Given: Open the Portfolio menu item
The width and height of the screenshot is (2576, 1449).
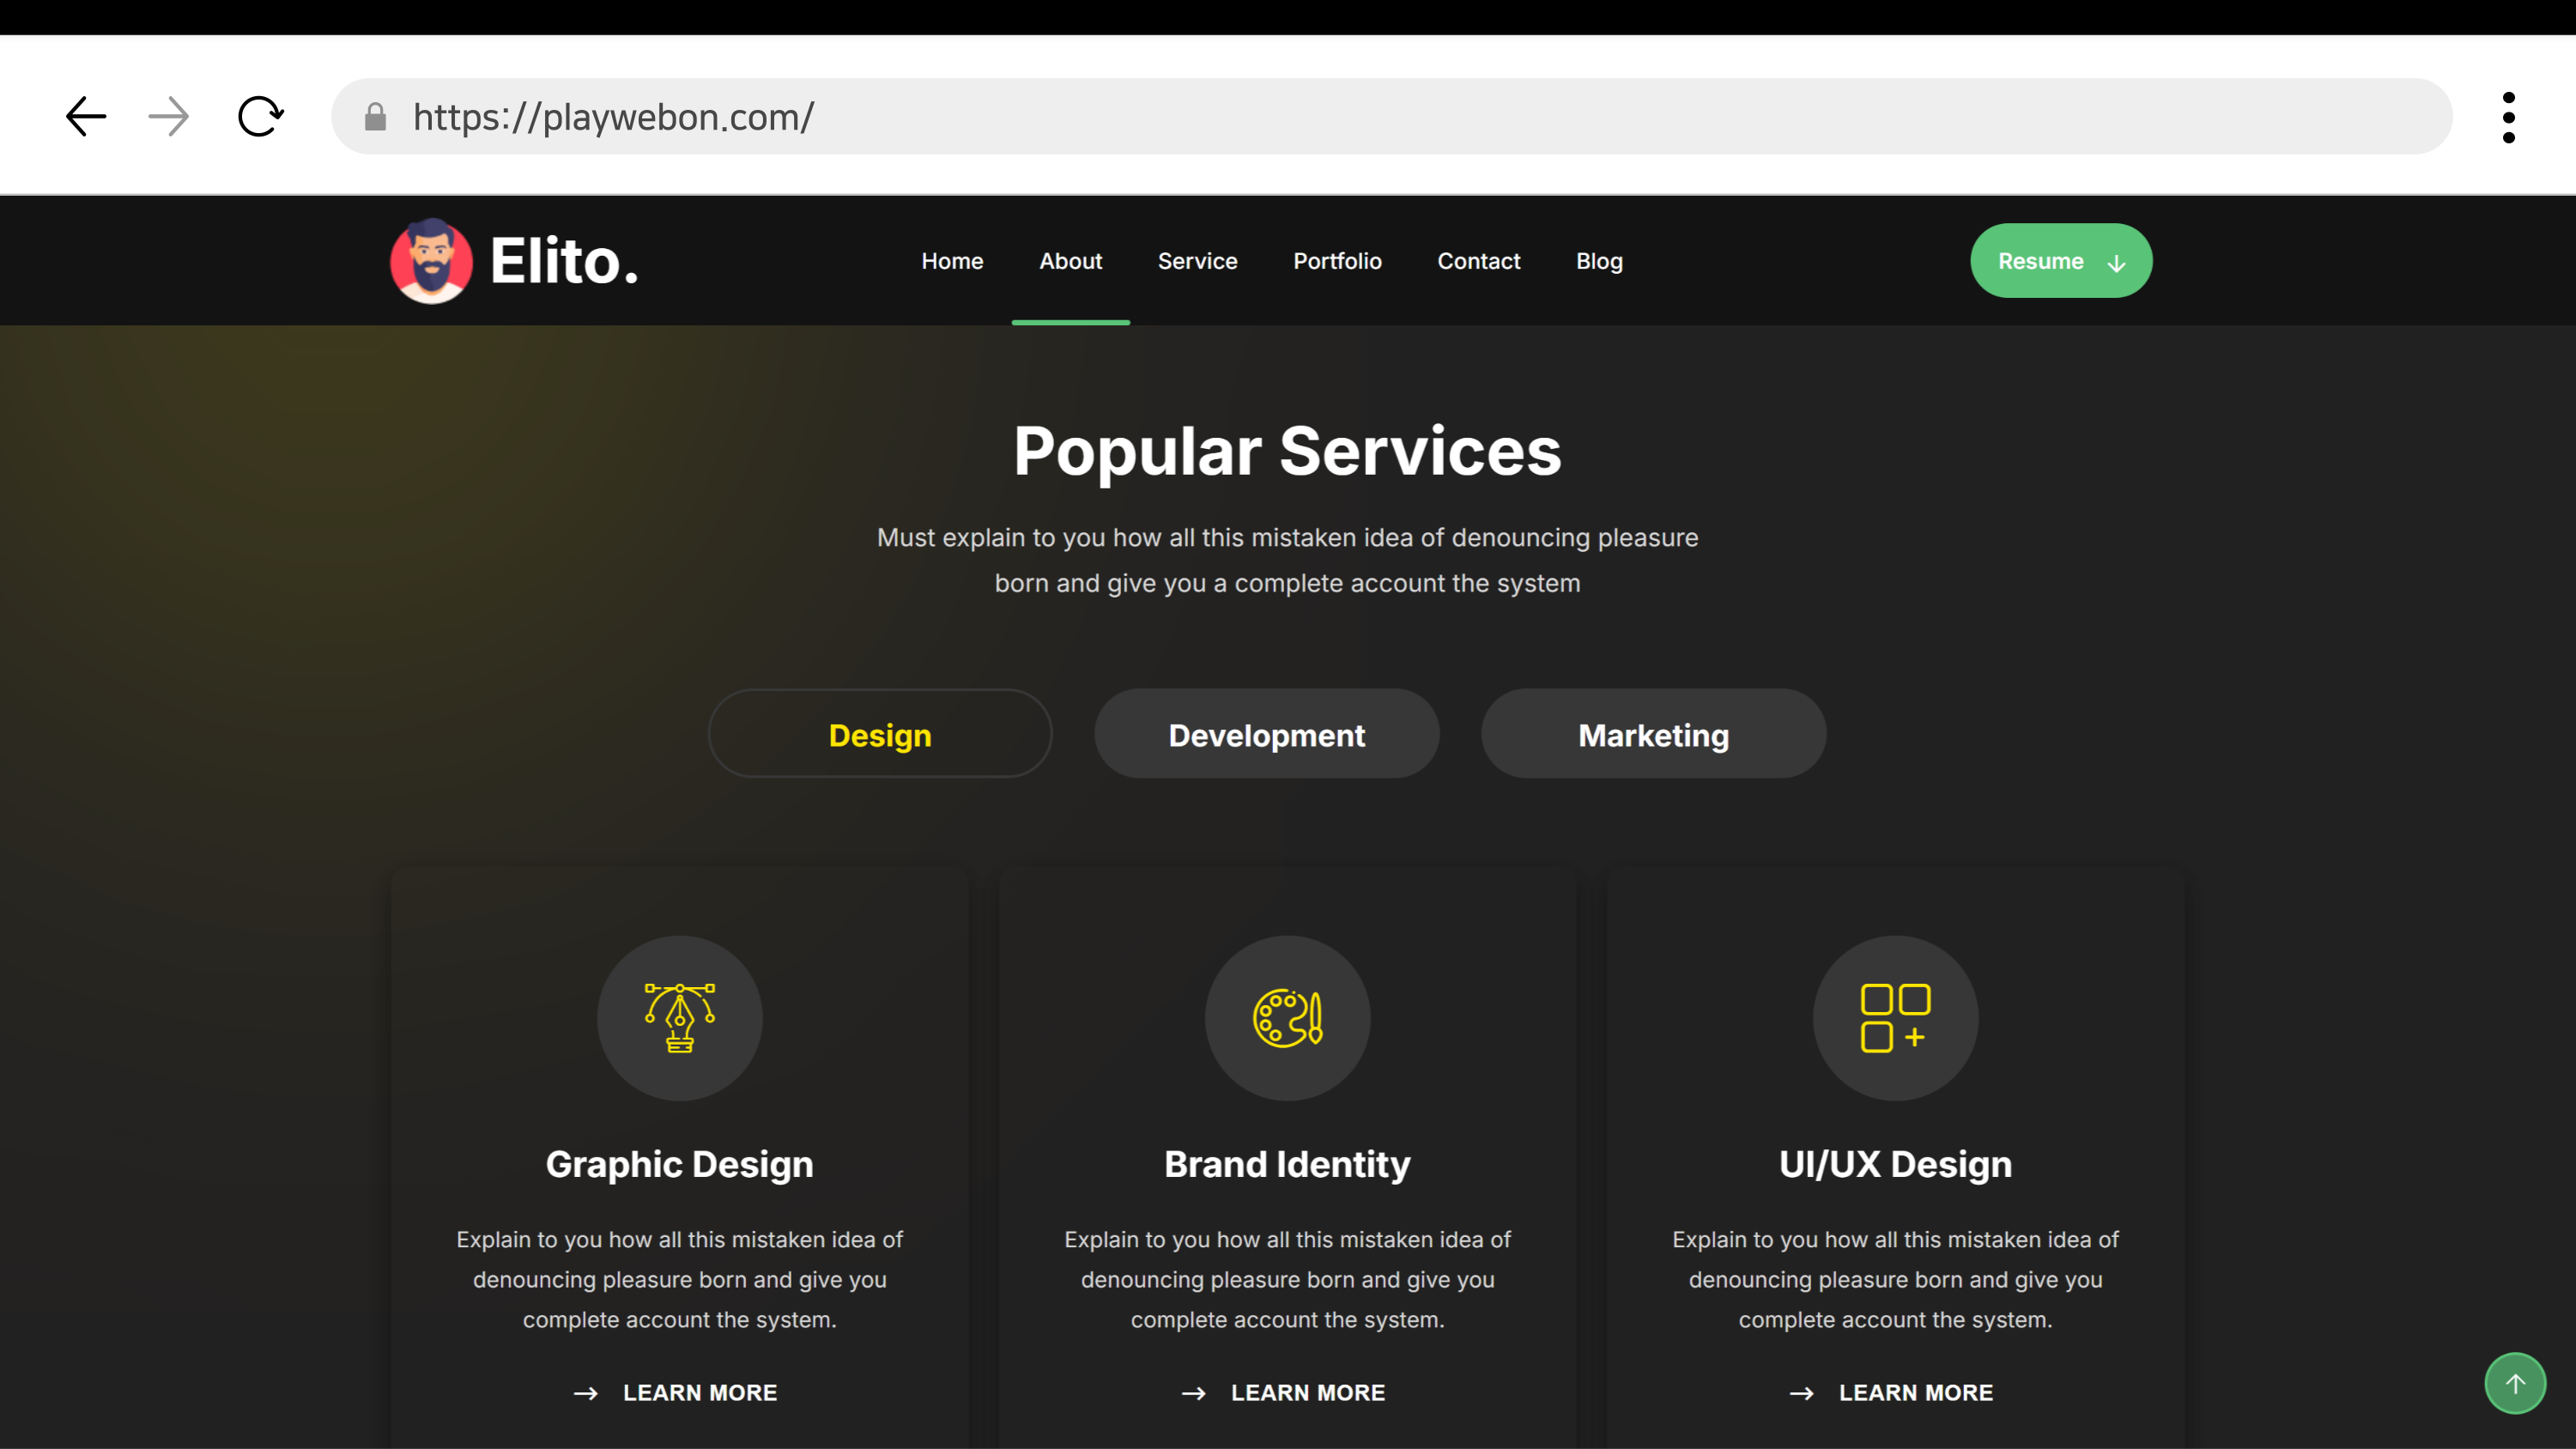Looking at the screenshot, I should pyautogui.click(x=1337, y=261).
